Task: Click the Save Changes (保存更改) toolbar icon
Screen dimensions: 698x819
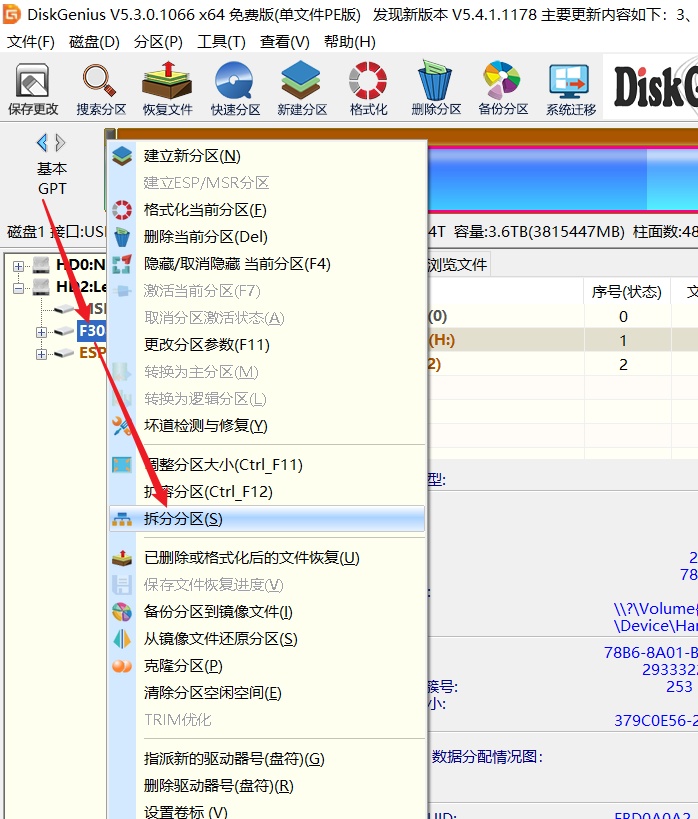Action: [x=33, y=88]
